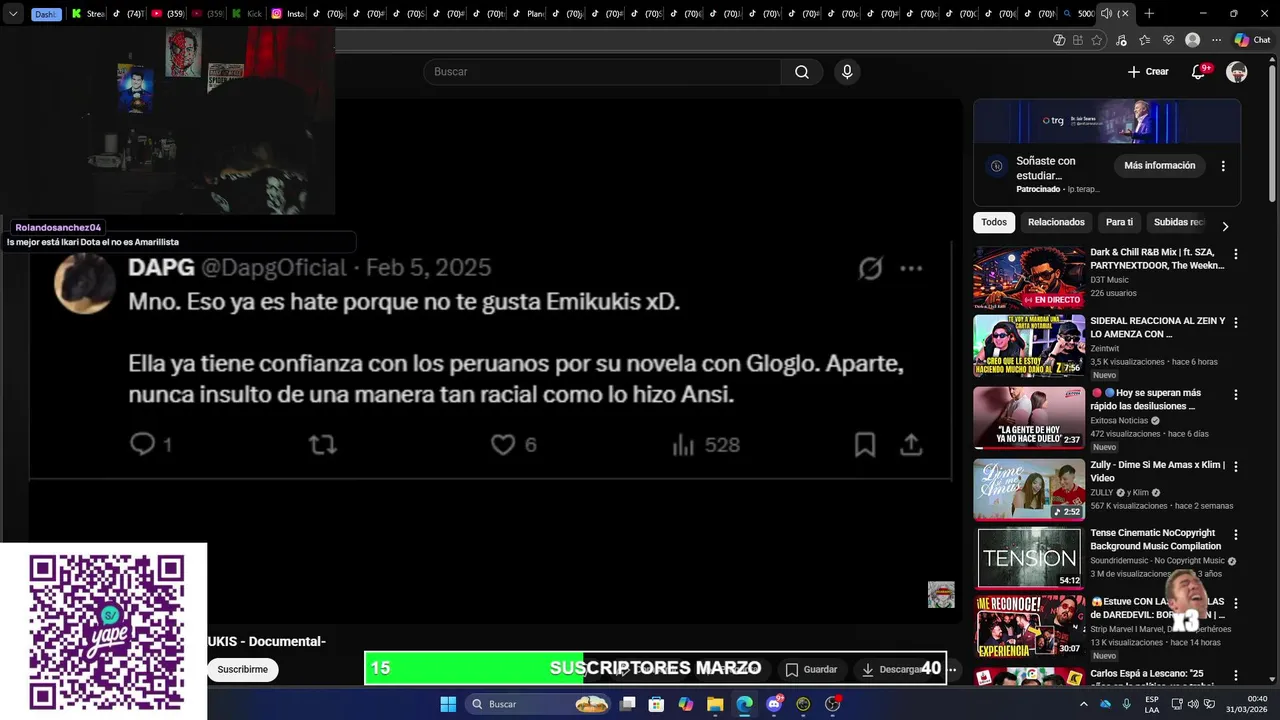
Task: Open the Windows Start menu
Action: [448, 704]
